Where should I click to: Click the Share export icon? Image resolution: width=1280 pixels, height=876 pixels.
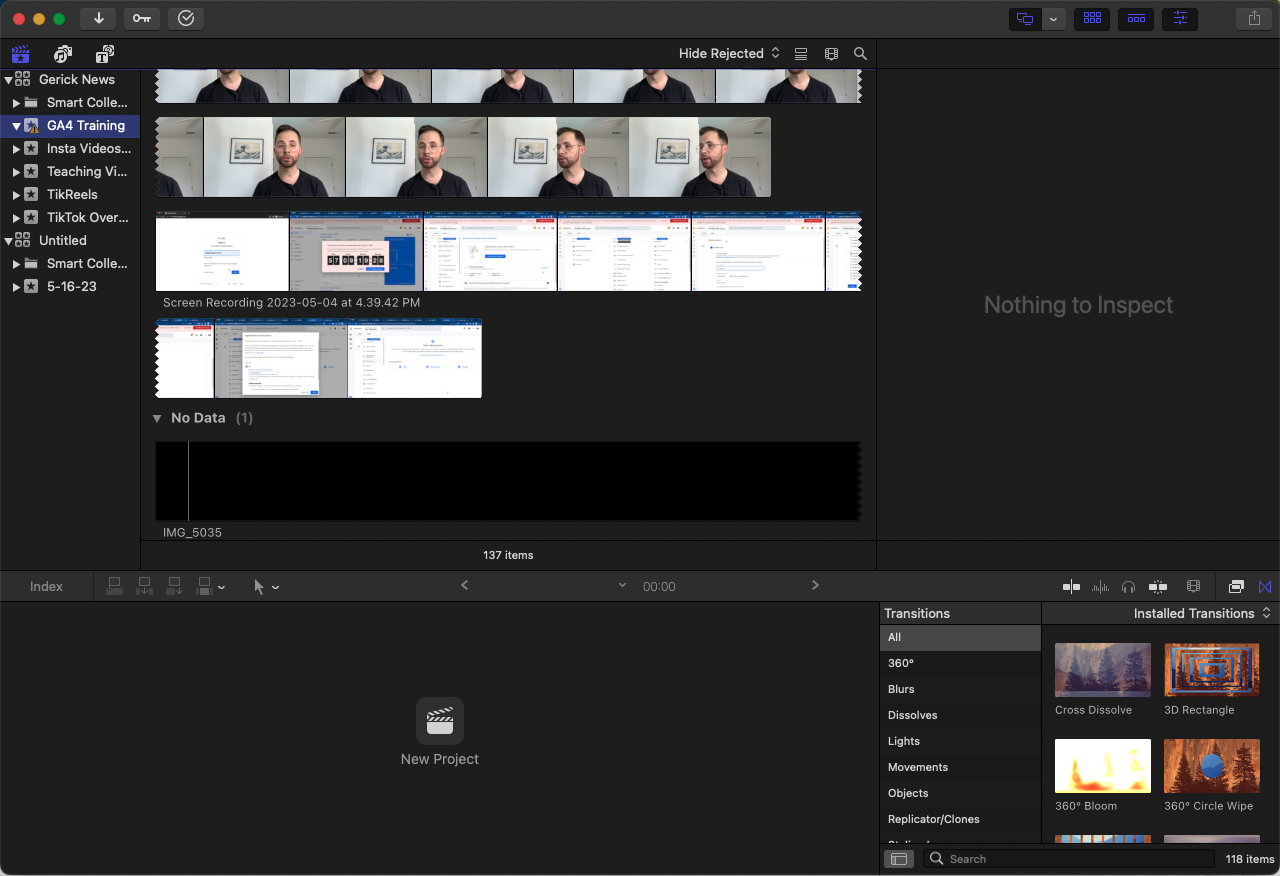(1254, 19)
